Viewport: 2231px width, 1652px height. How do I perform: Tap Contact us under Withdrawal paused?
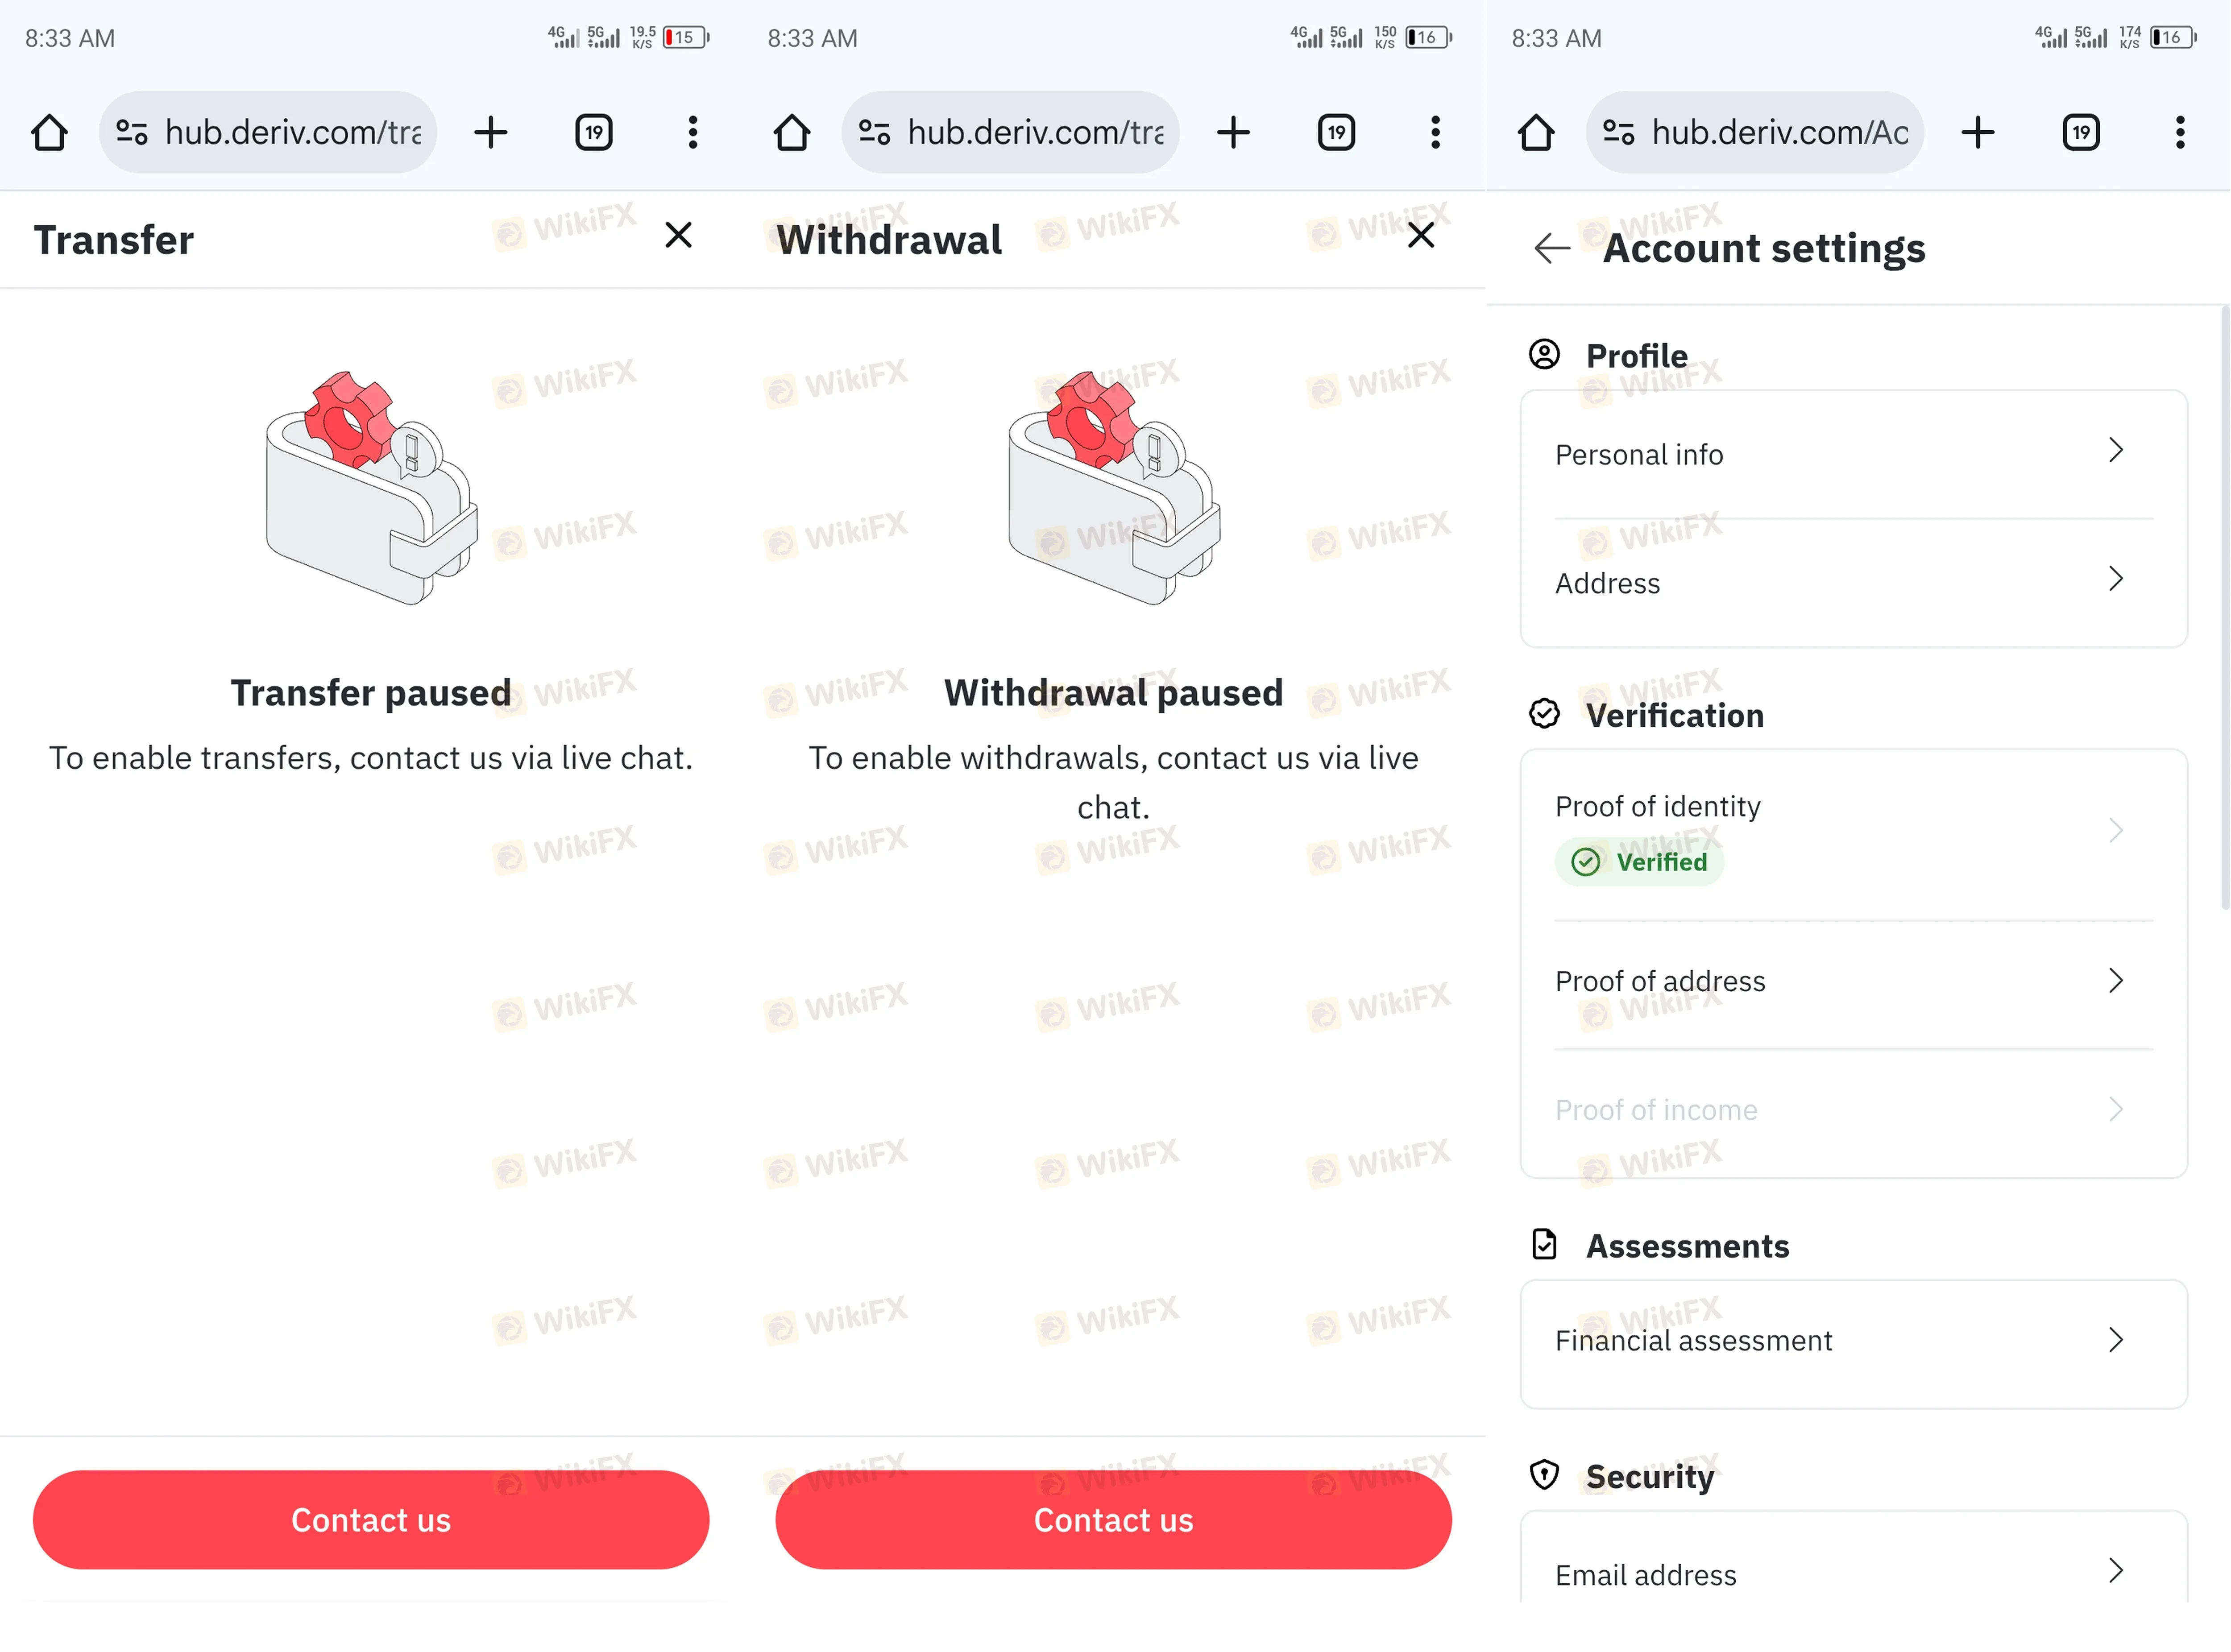pos(1113,1520)
